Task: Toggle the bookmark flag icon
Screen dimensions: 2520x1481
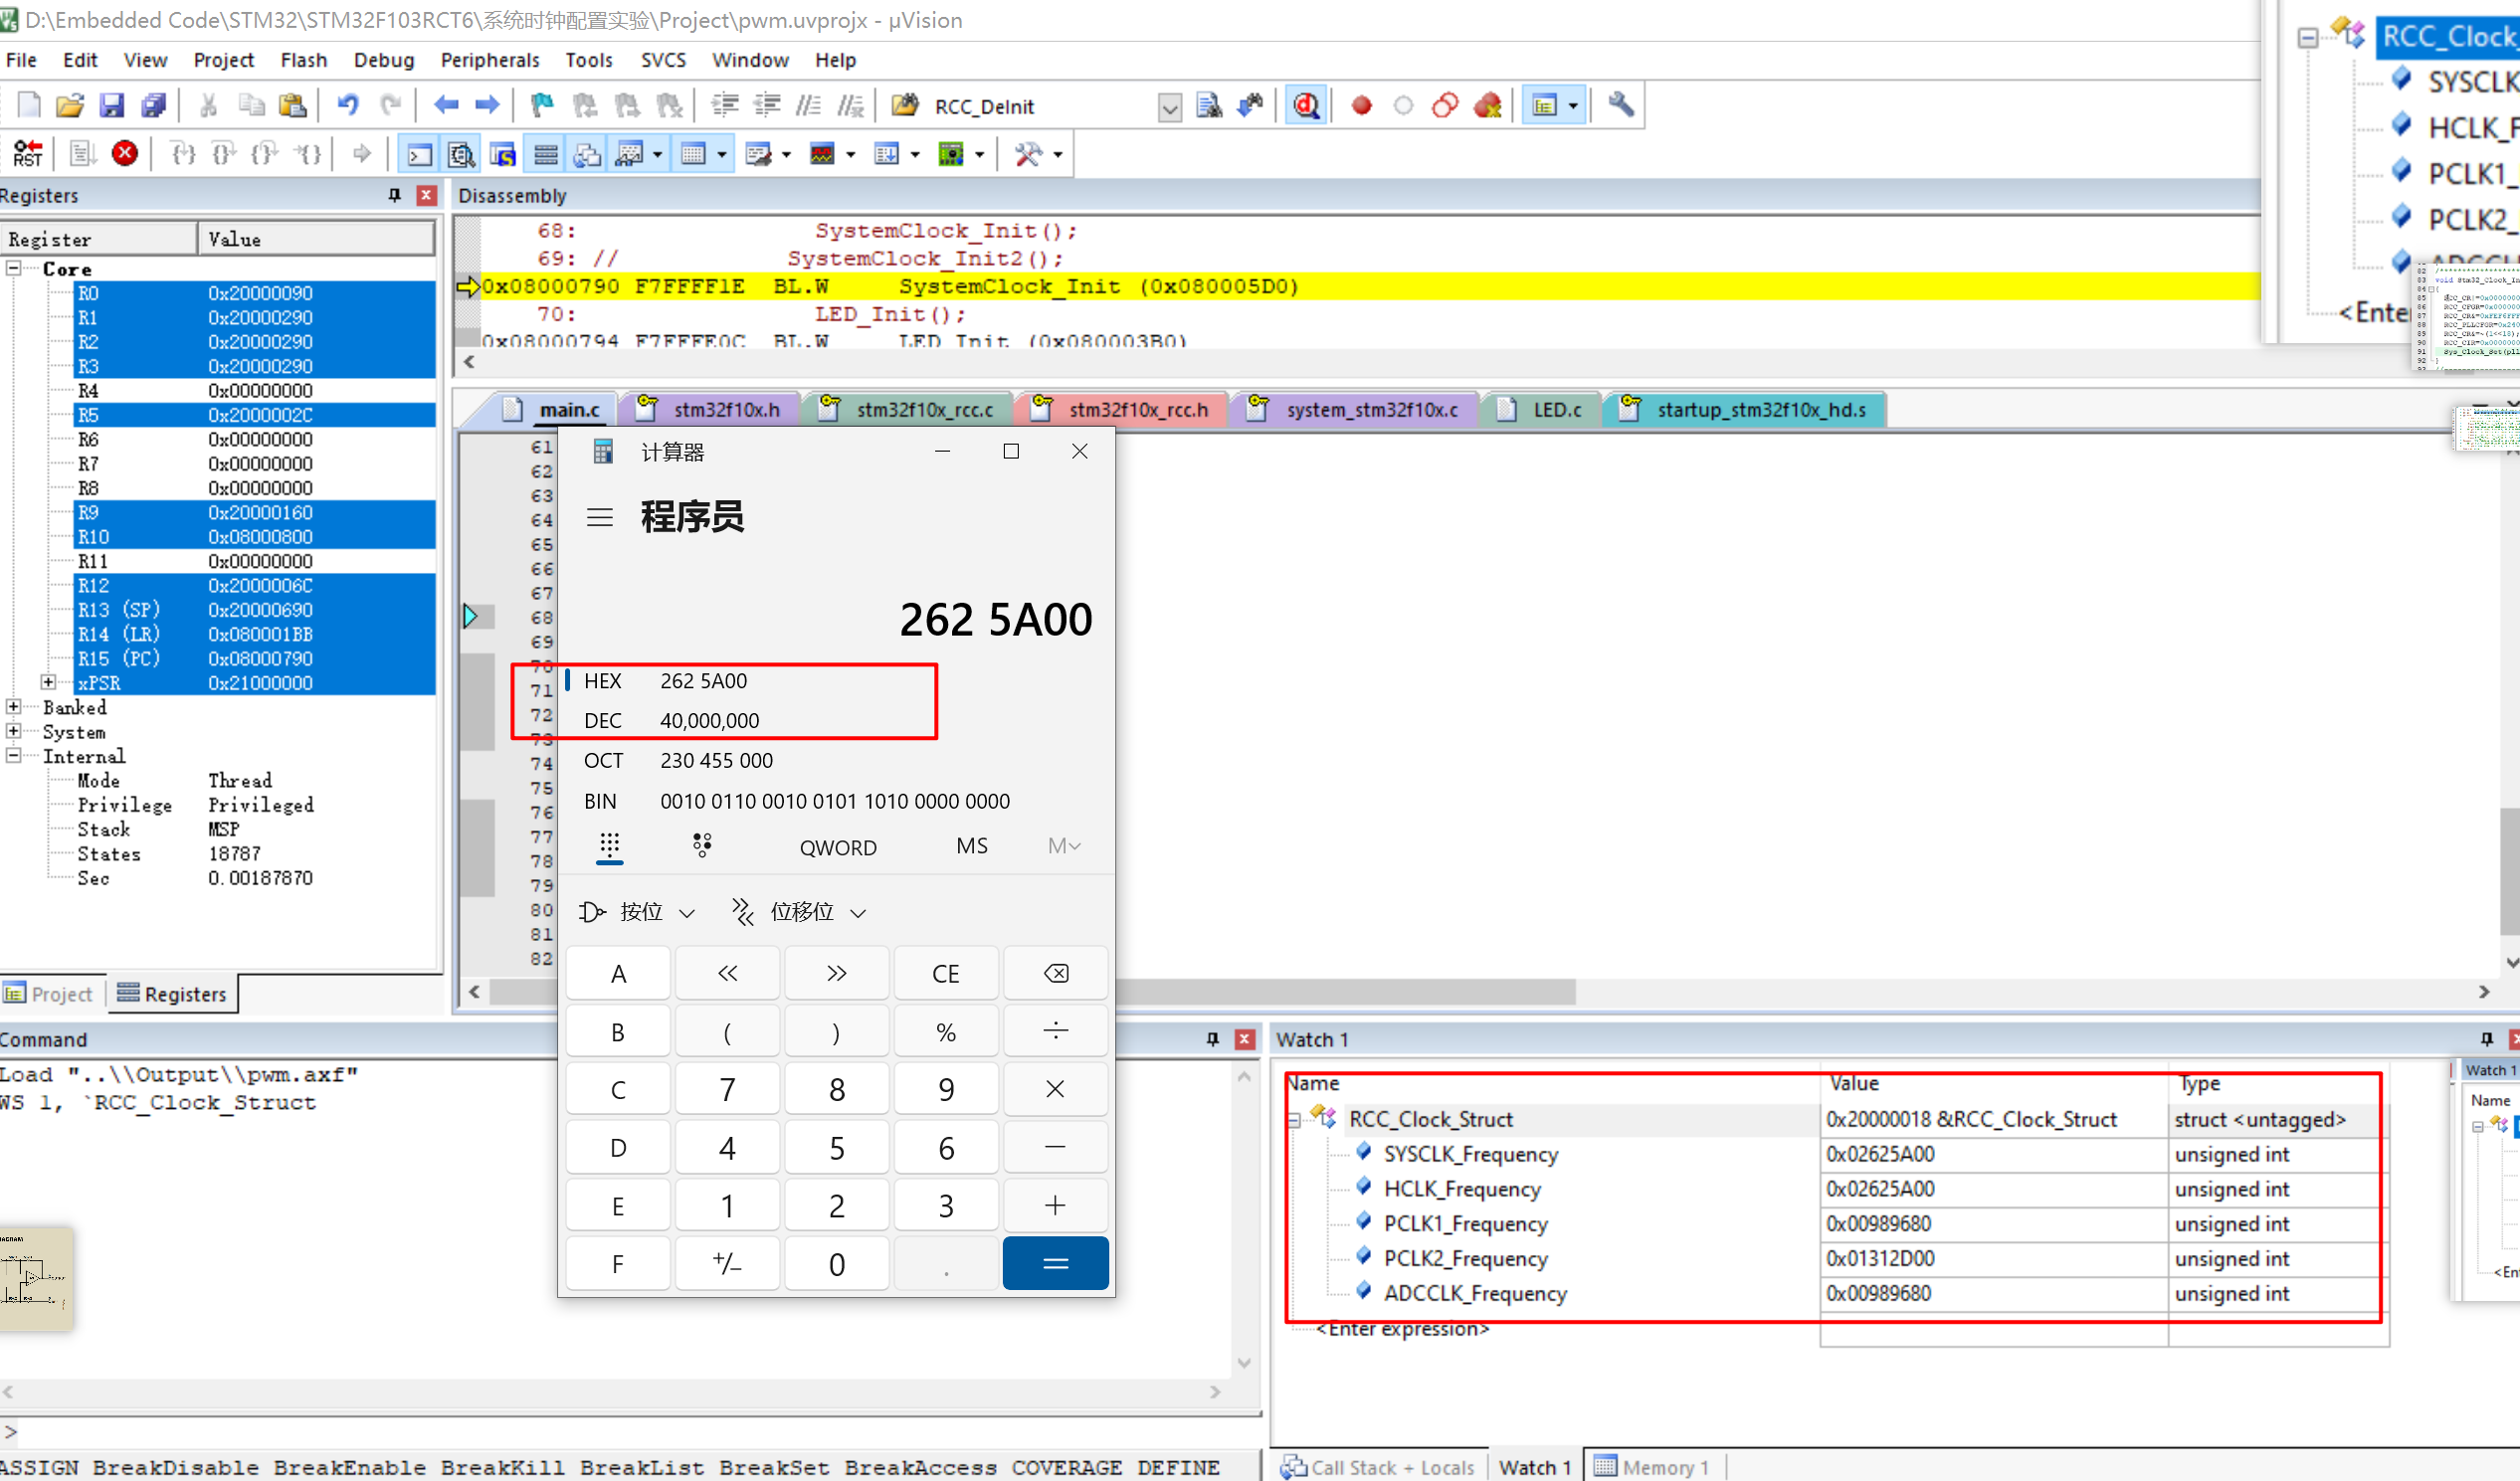Action: [x=542, y=105]
